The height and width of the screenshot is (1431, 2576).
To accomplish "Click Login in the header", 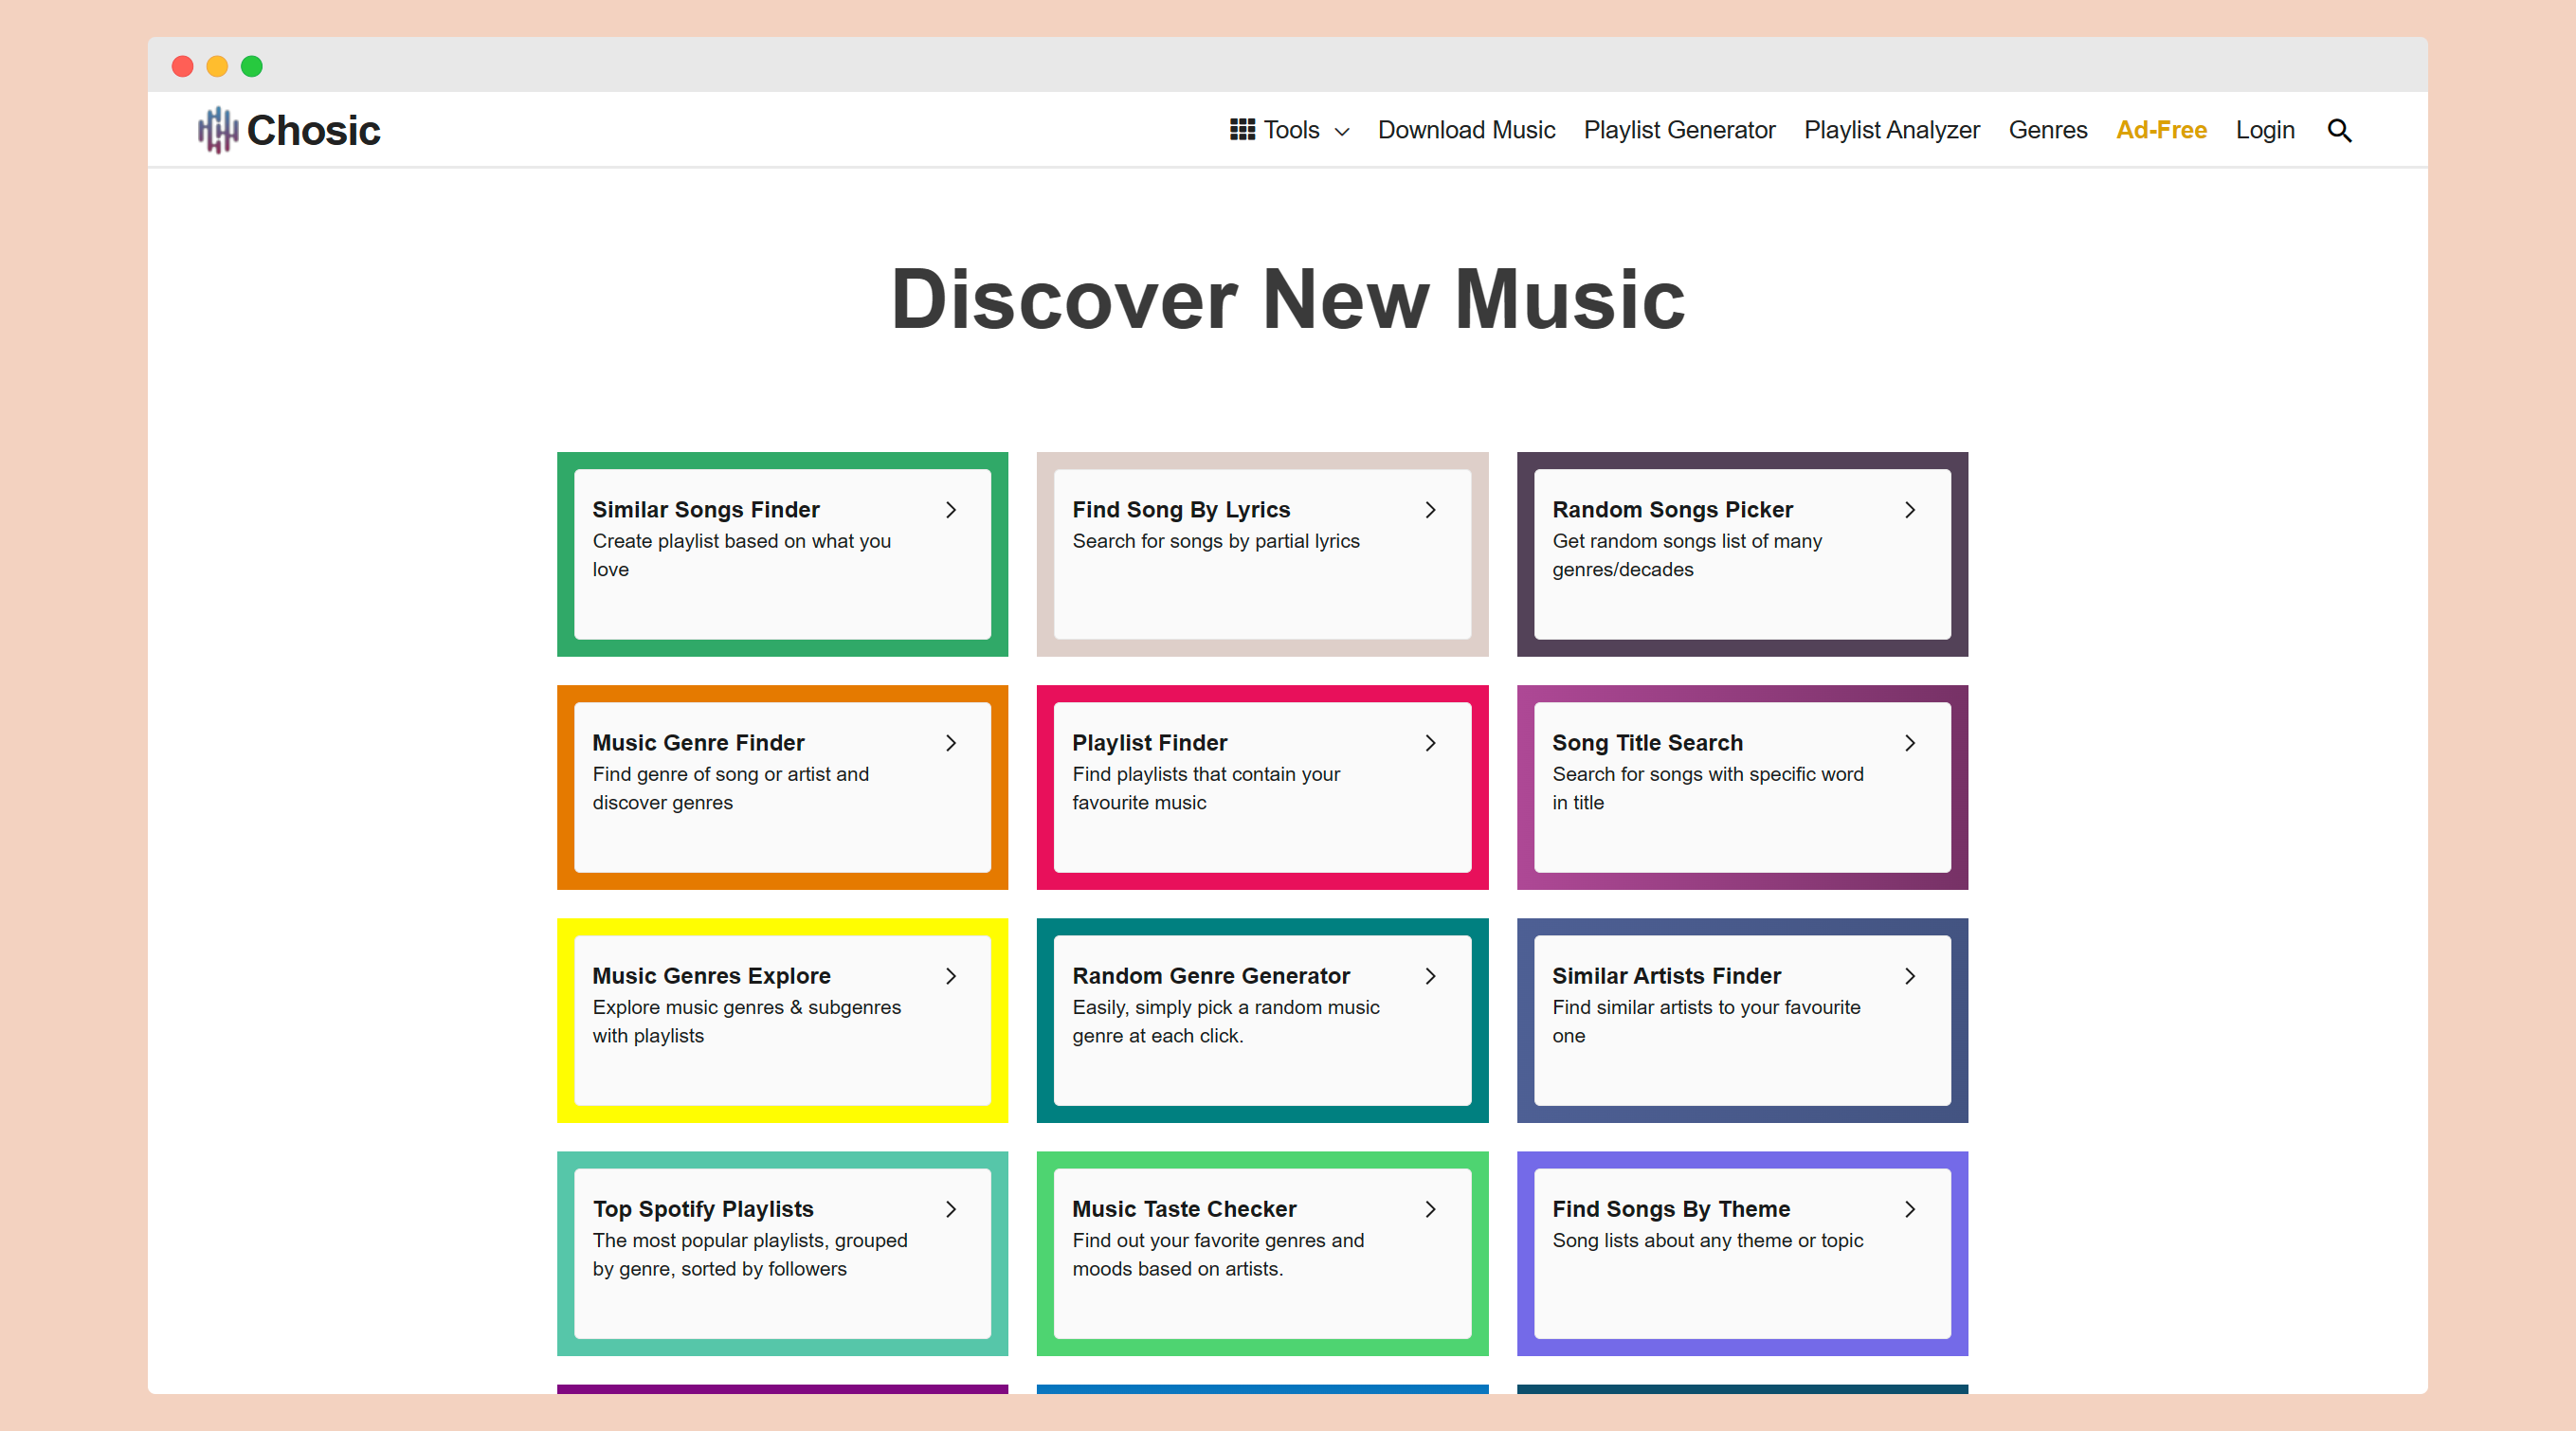I will tap(2264, 130).
